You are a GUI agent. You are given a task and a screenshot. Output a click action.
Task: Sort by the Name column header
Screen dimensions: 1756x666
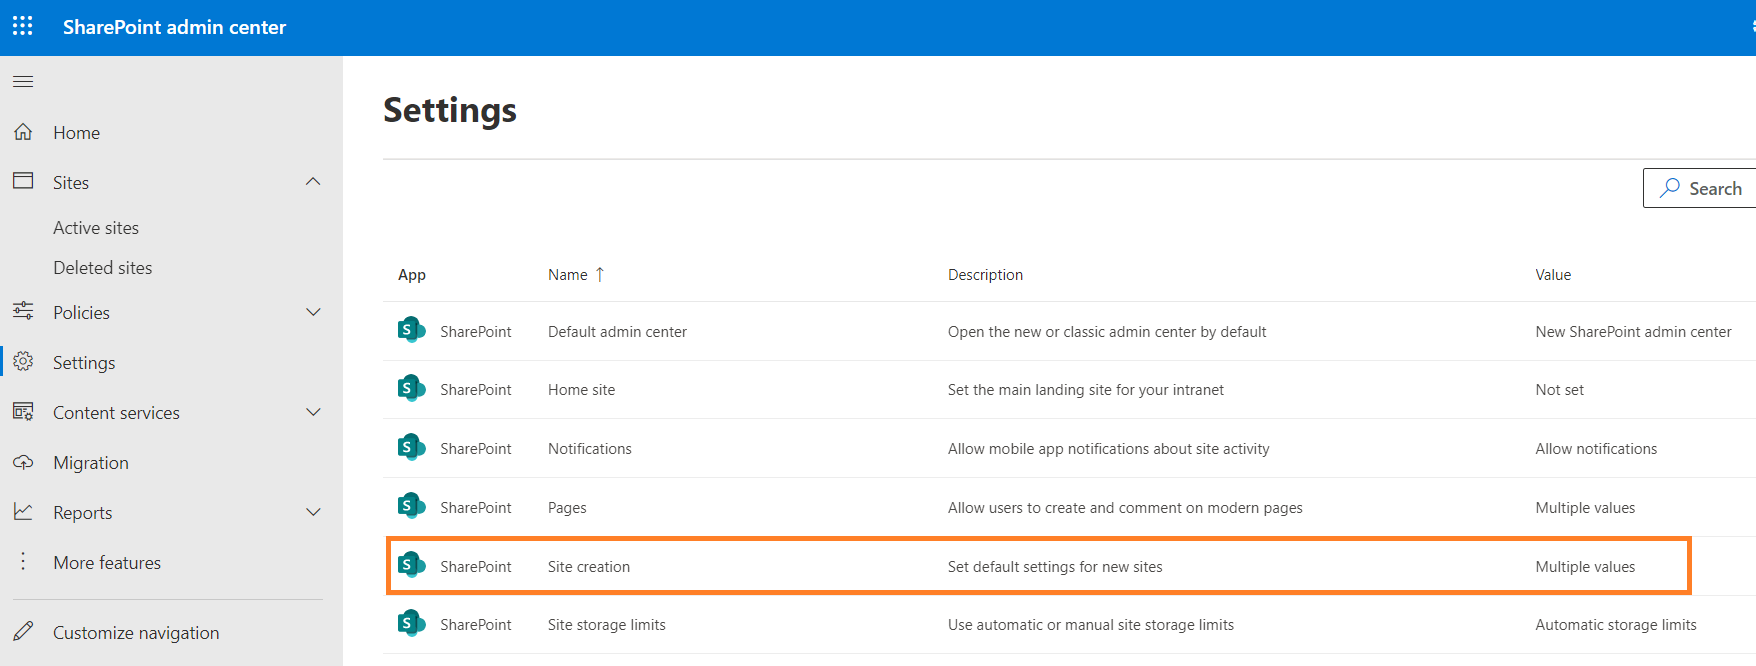(x=567, y=274)
